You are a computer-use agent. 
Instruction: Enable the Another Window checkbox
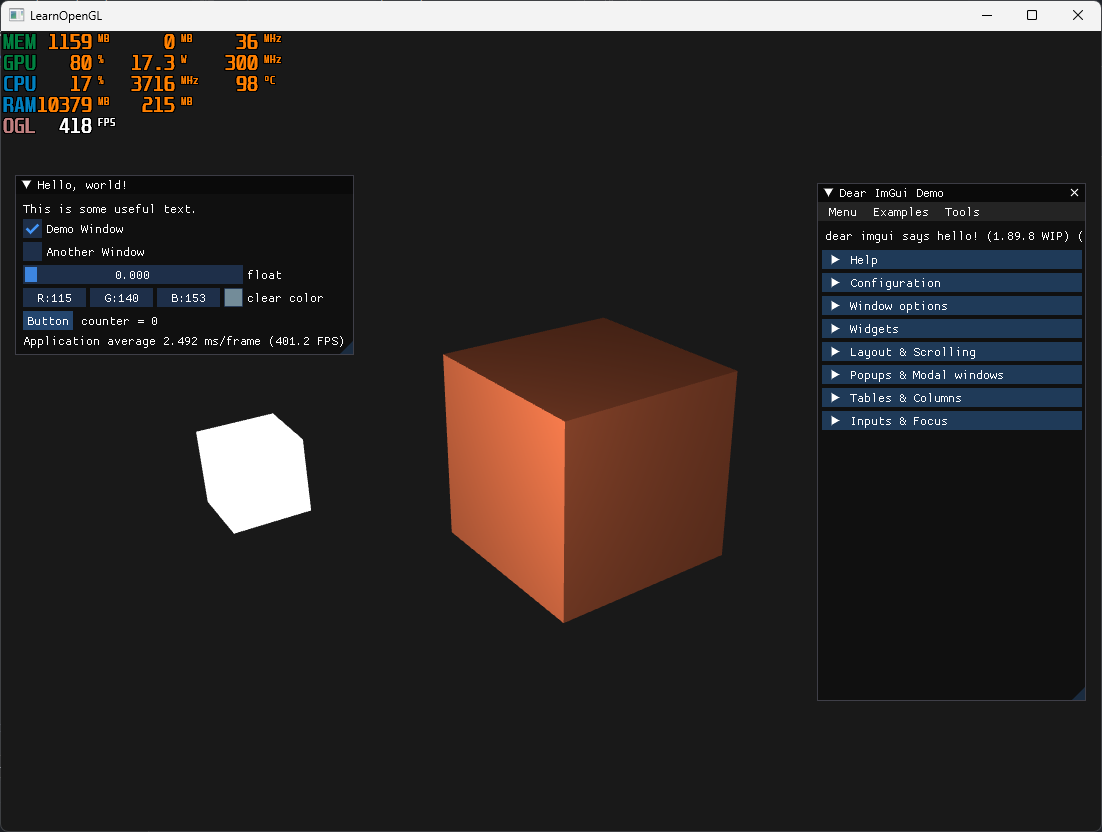[33, 252]
